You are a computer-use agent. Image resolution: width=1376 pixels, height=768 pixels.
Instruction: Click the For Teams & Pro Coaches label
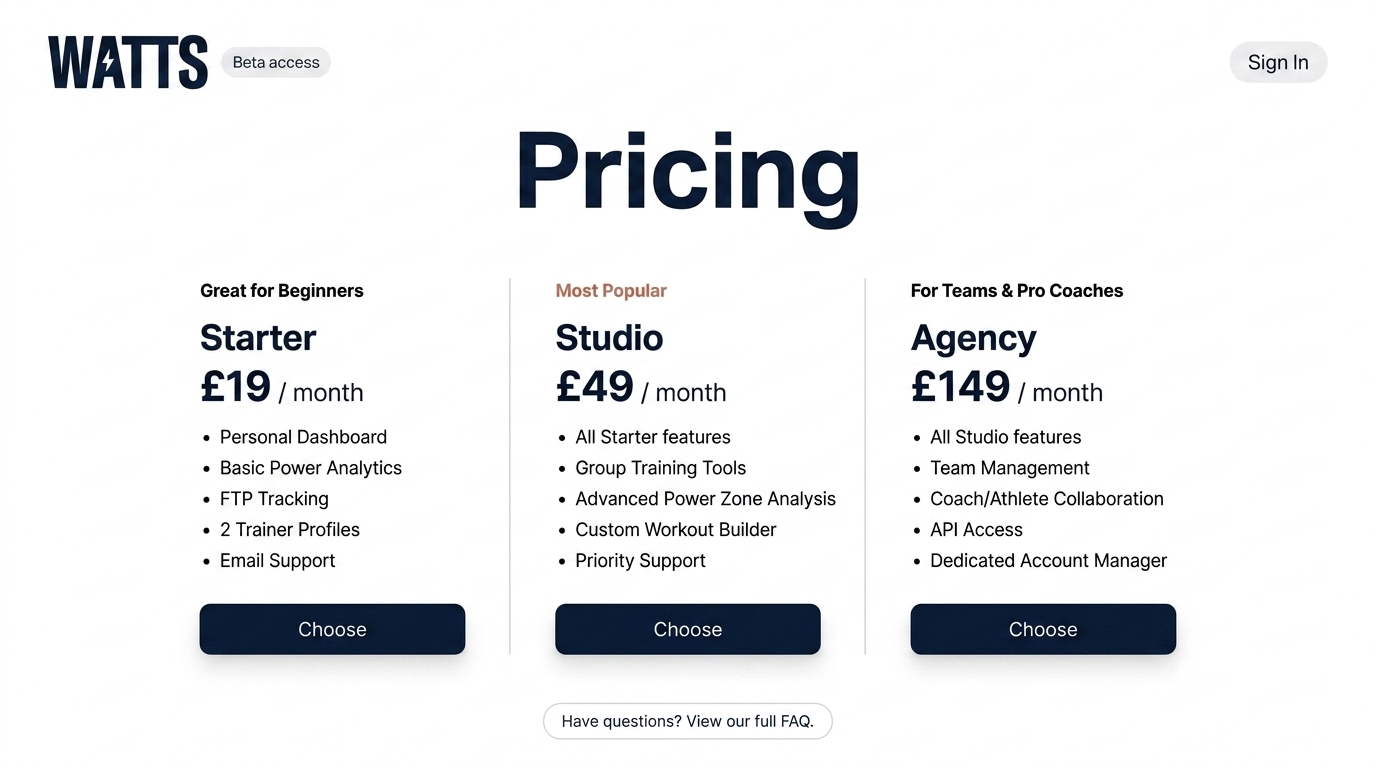pos(1016,291)
